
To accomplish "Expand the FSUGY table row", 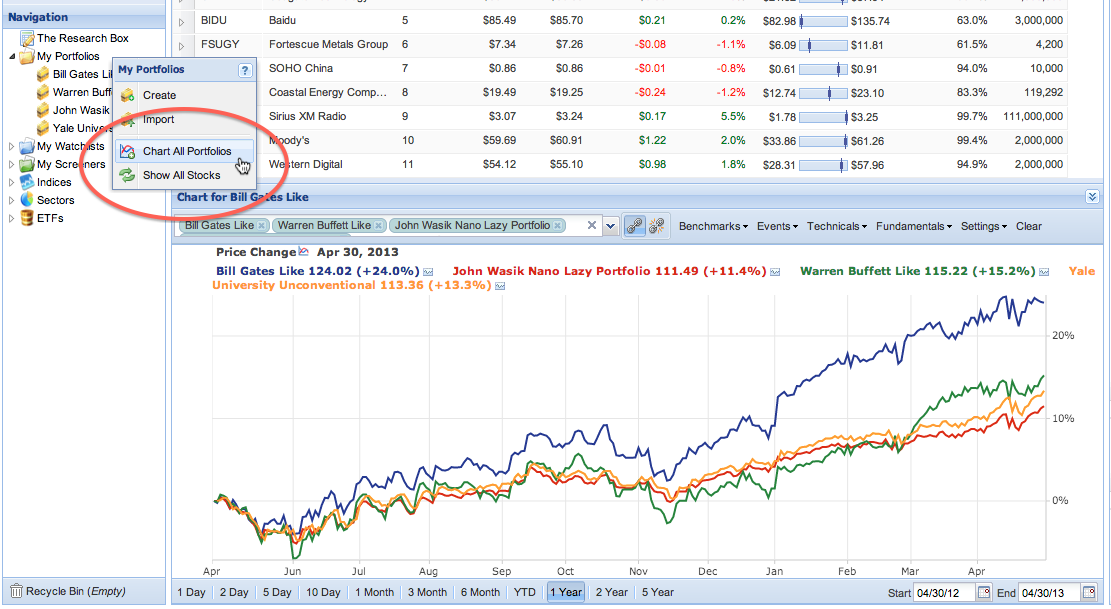I will tap(181, 46).
